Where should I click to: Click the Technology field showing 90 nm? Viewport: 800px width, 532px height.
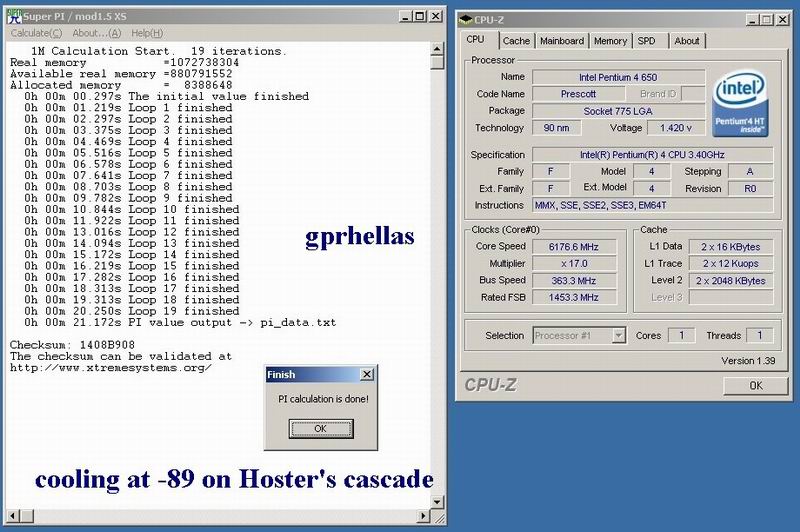556,128
